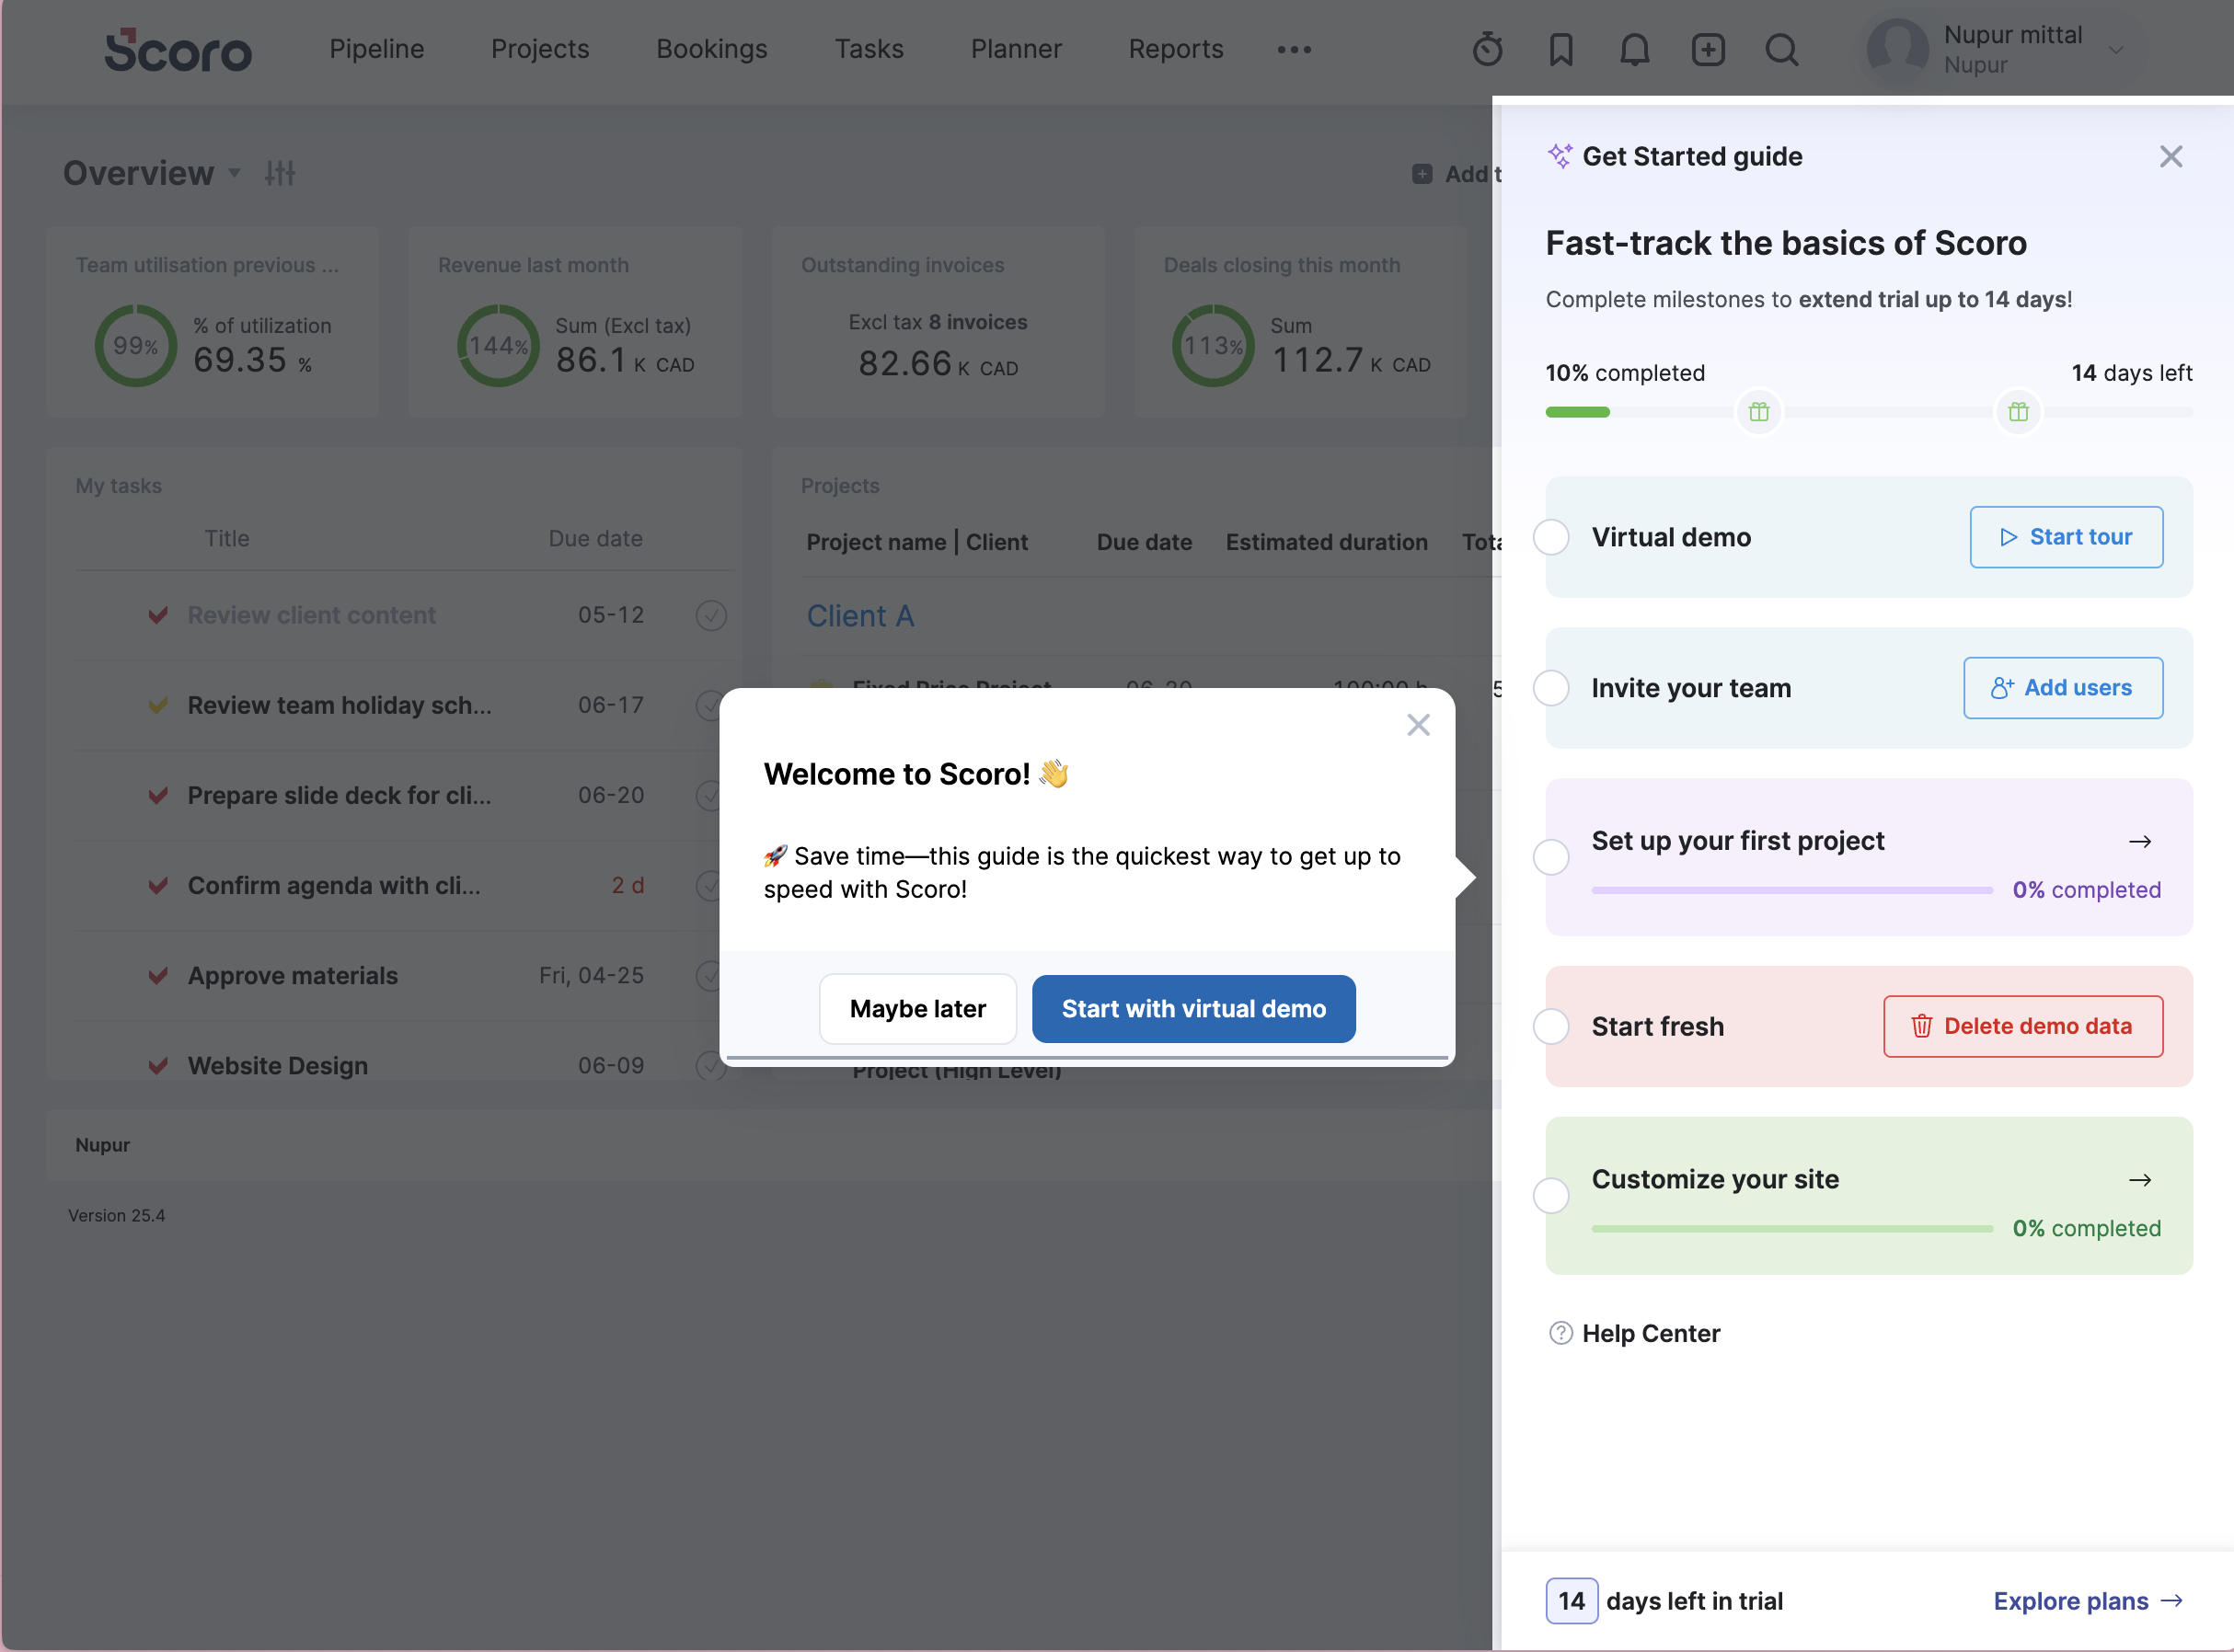2234x1652 pixels.
Task: Toggle the Start fresh milestone circle
Action: coord(1551,1027)
